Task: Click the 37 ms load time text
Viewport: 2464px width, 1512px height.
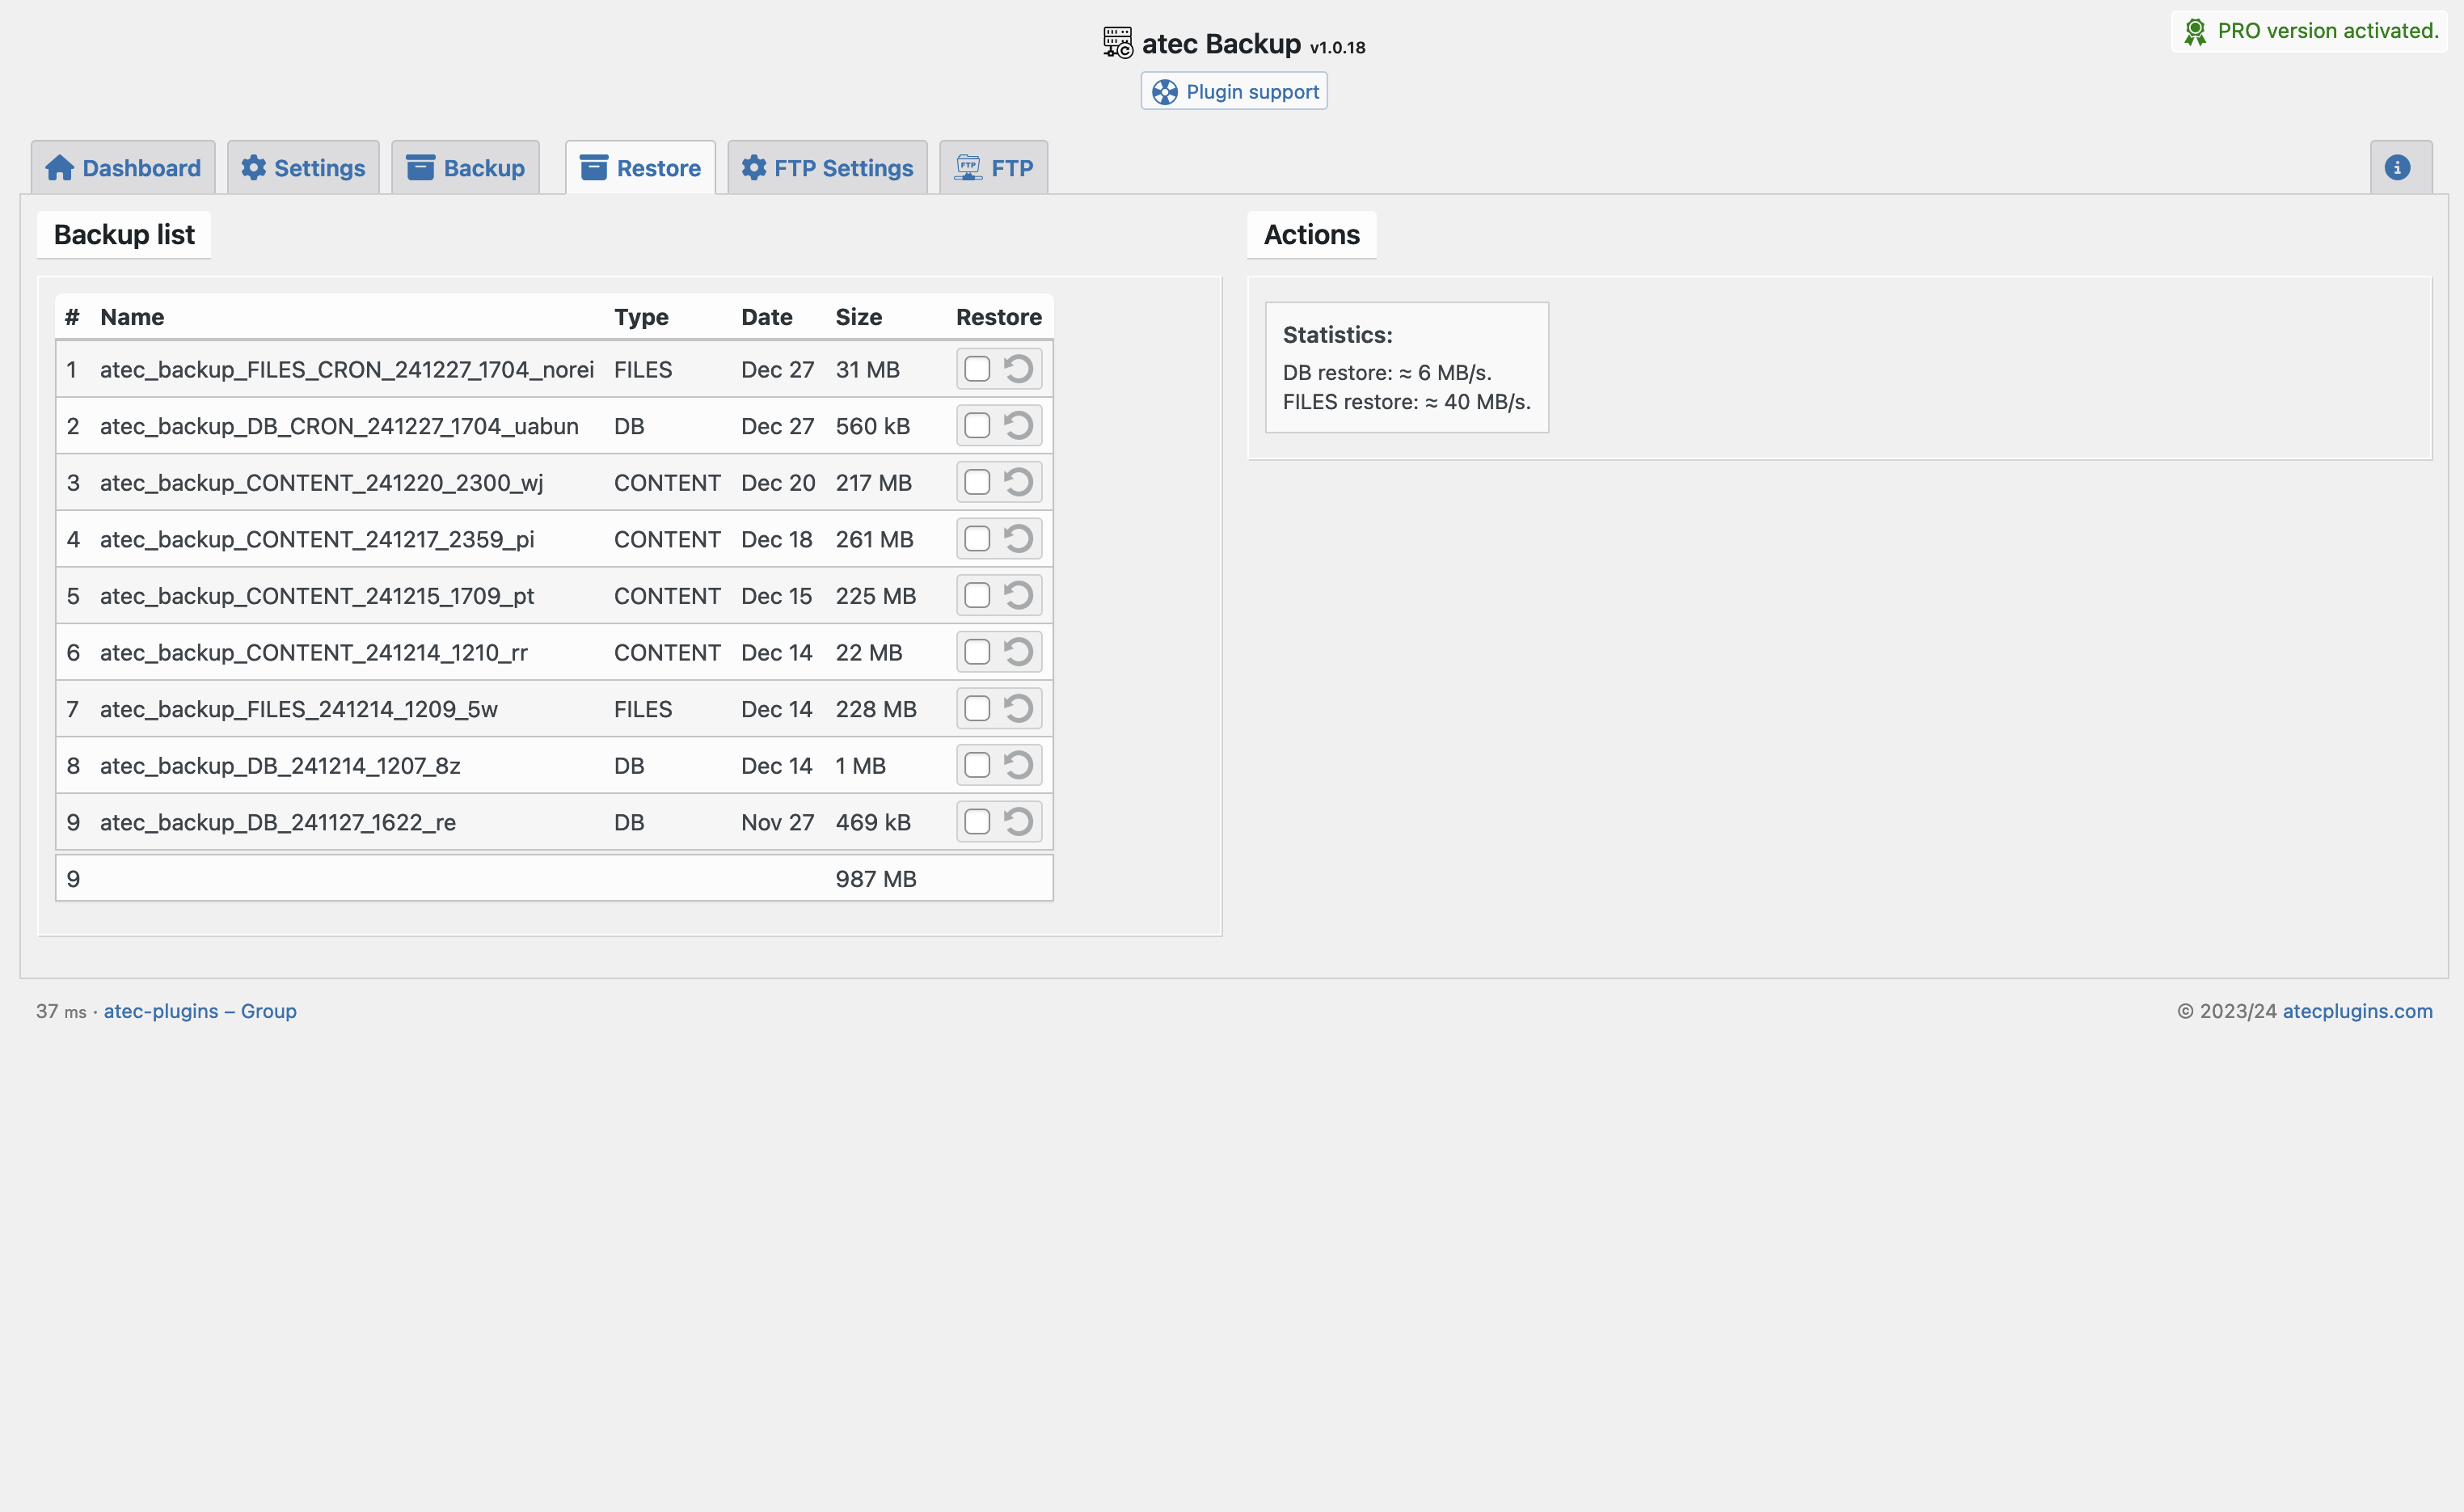Action: tap(61, 1011)
